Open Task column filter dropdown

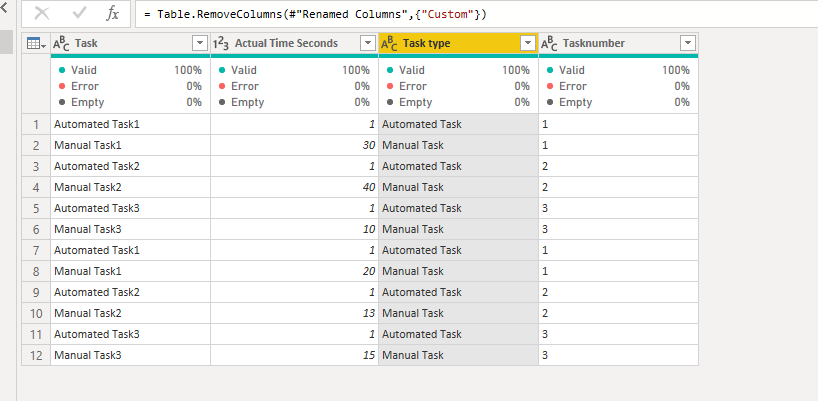pos(200,43)
